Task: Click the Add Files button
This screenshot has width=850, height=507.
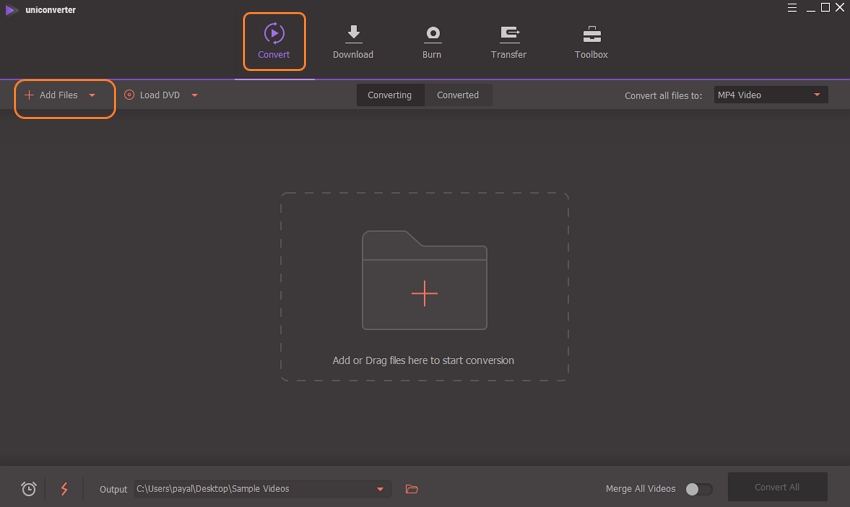Action: point(52,95)
